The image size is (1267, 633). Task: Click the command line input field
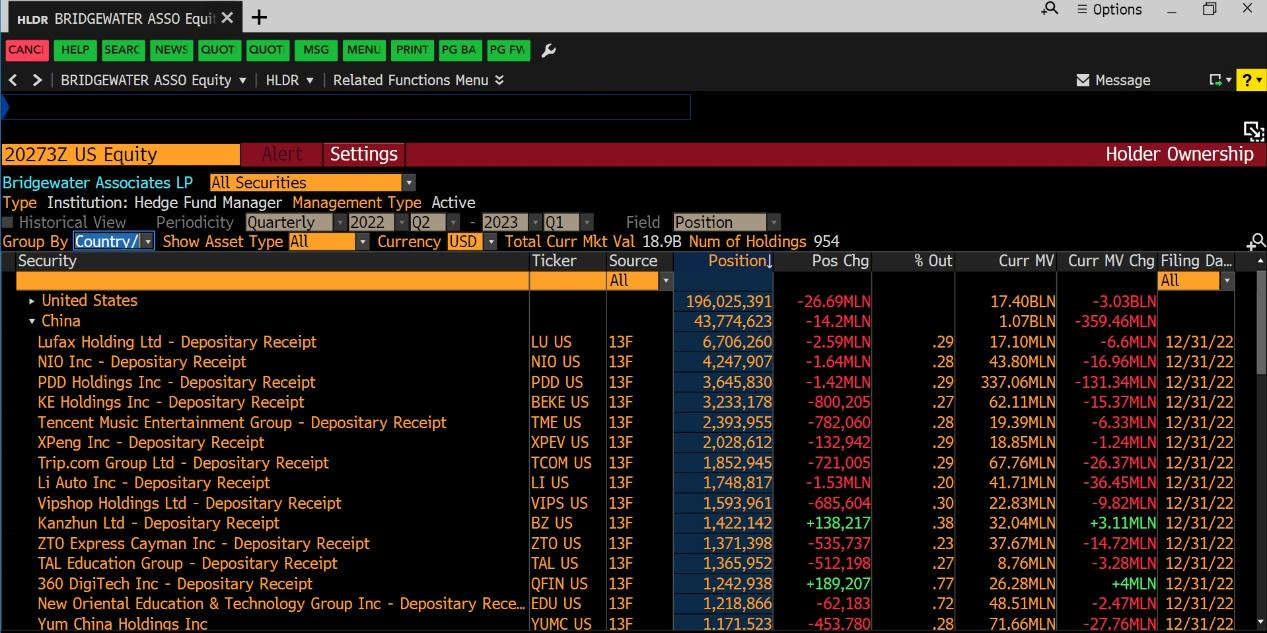pyautogui.click(x=347, y=107)
